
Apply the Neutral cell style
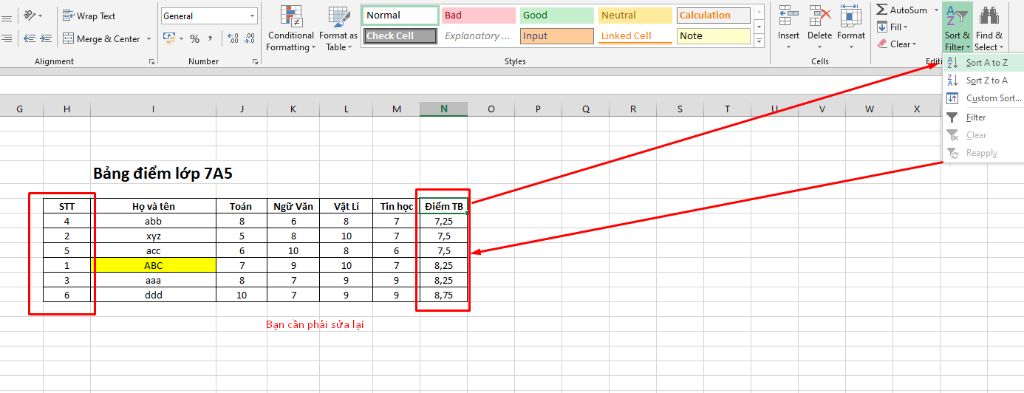(x=635, y=15)
